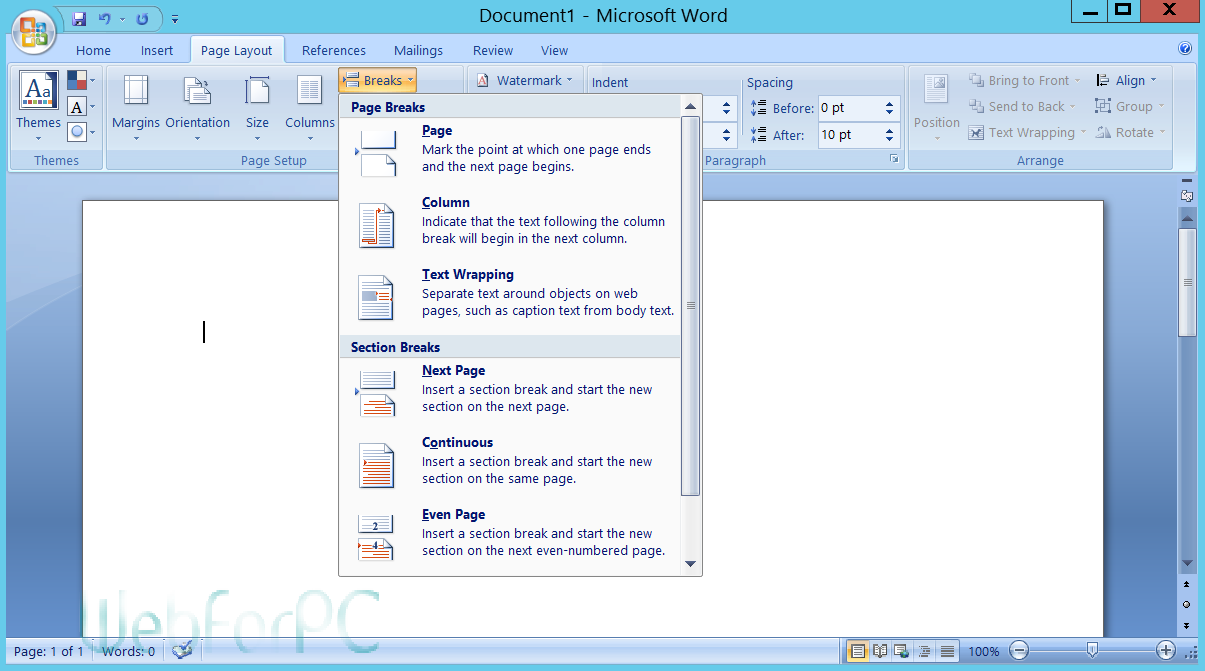Open Theme Colors dropdown
Viewport: 1205px width, 671px height.
[x=81, y=80]
